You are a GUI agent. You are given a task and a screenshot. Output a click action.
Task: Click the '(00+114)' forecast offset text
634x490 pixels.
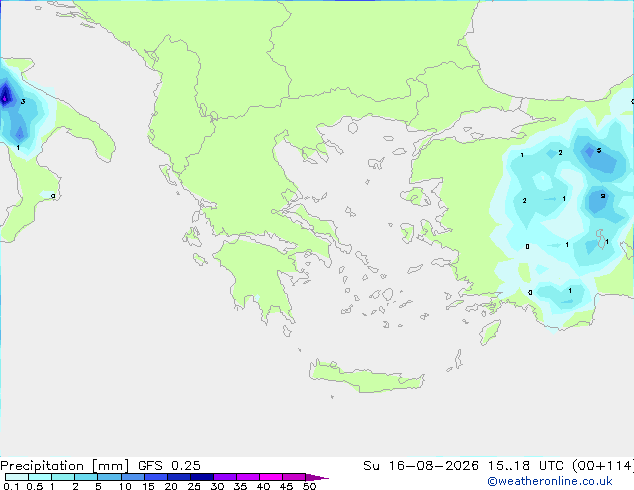click(x=603, y=466)
